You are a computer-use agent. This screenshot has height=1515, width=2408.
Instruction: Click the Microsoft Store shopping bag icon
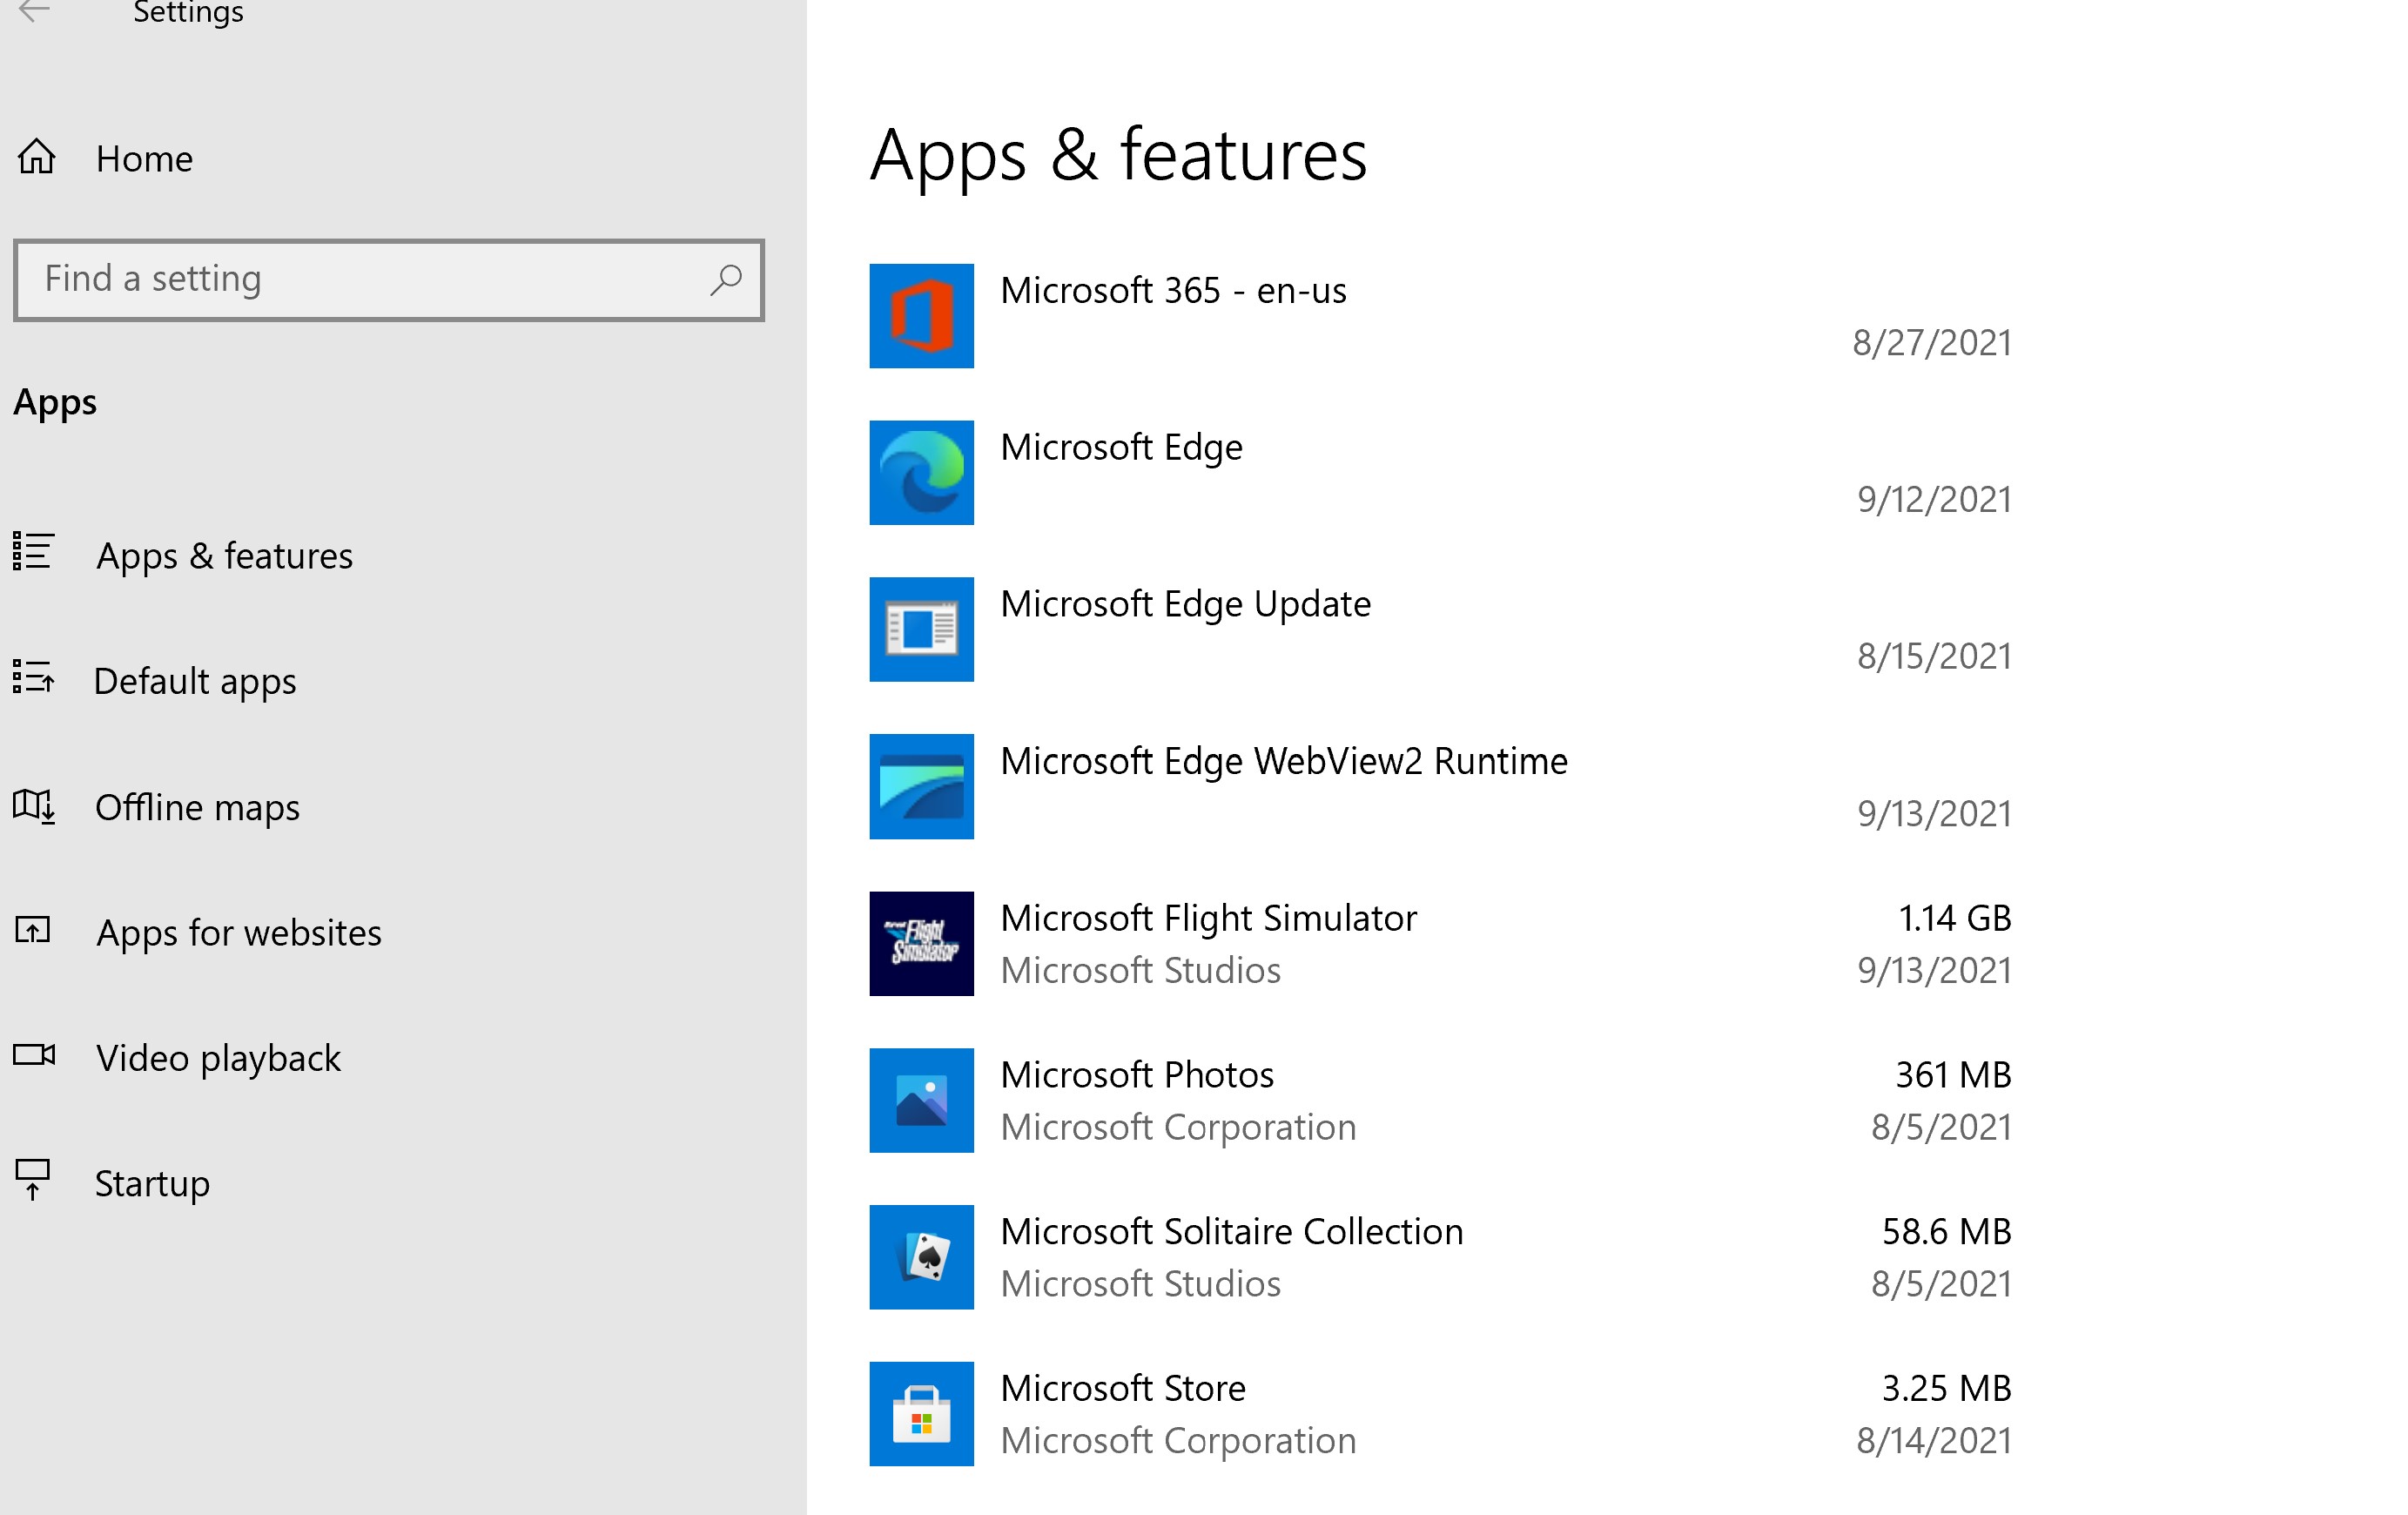coord(921,1415)
